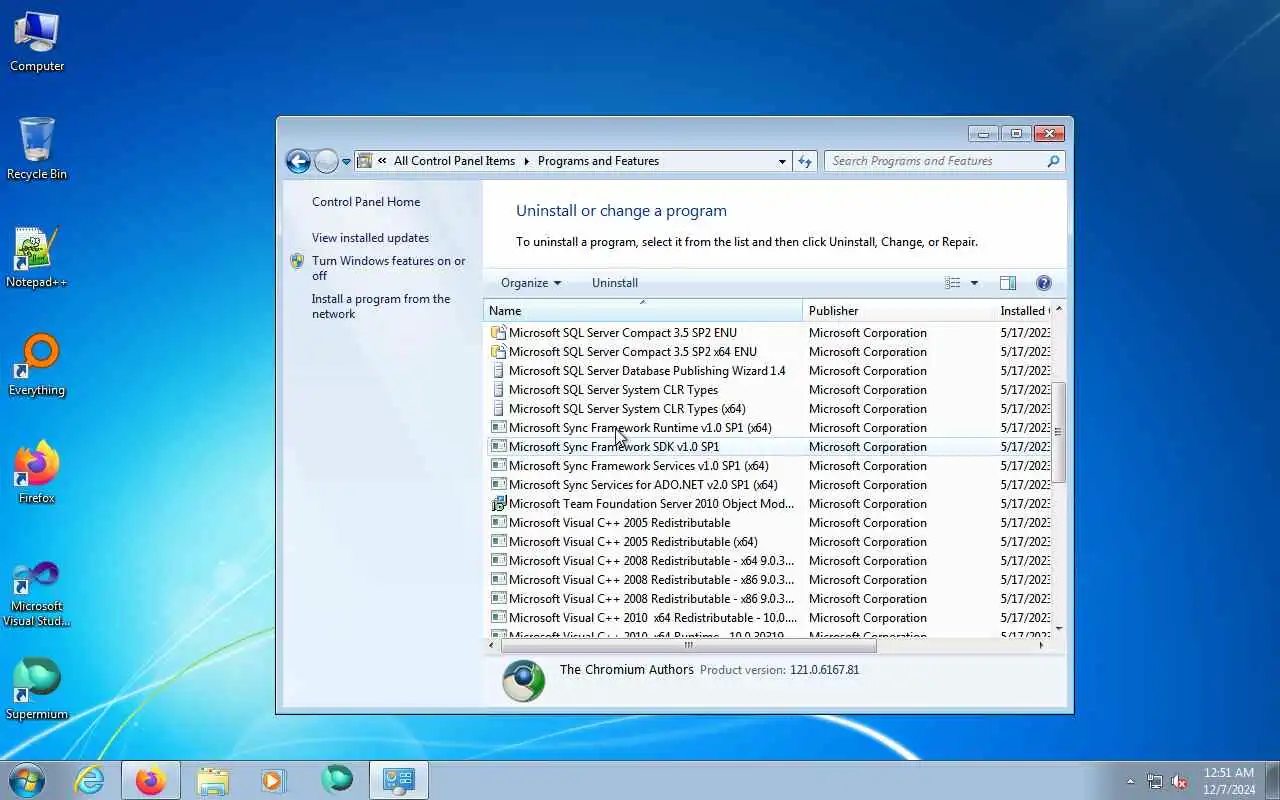Screen dimensions: 1280x800
Task: Click the search magnifier icon
Action: (1053, 161)
